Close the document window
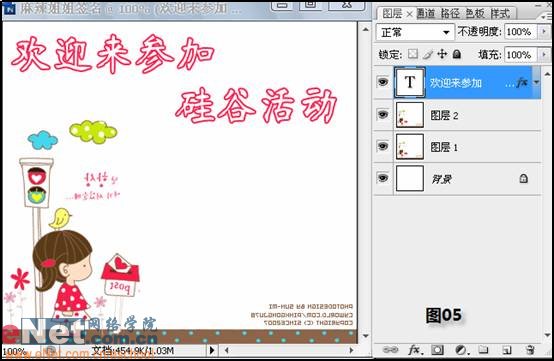554x361 pixels. [x=347, y=4]
